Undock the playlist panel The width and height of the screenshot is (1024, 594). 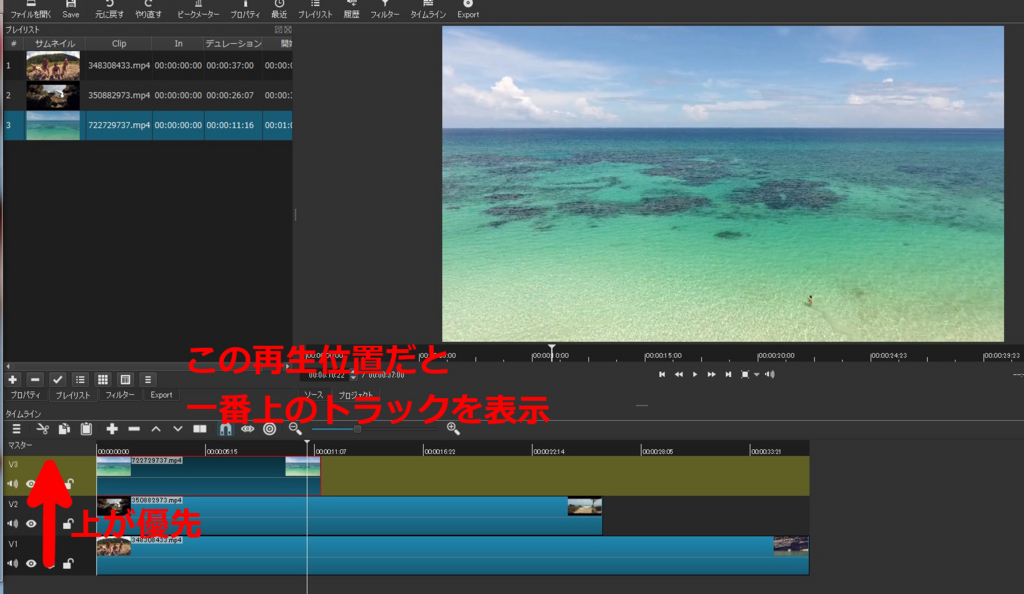[278, 29]
